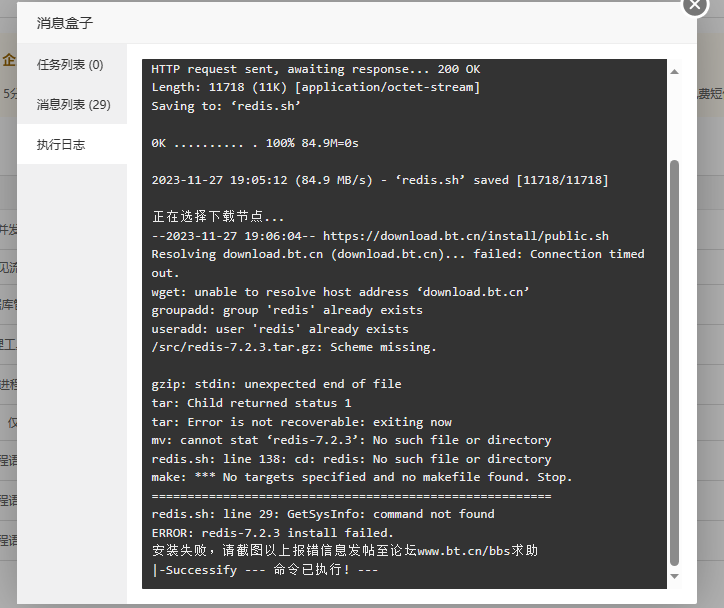Click the log scrollbar thumb
The image size is (724, 608).
[x=674, y=362]
